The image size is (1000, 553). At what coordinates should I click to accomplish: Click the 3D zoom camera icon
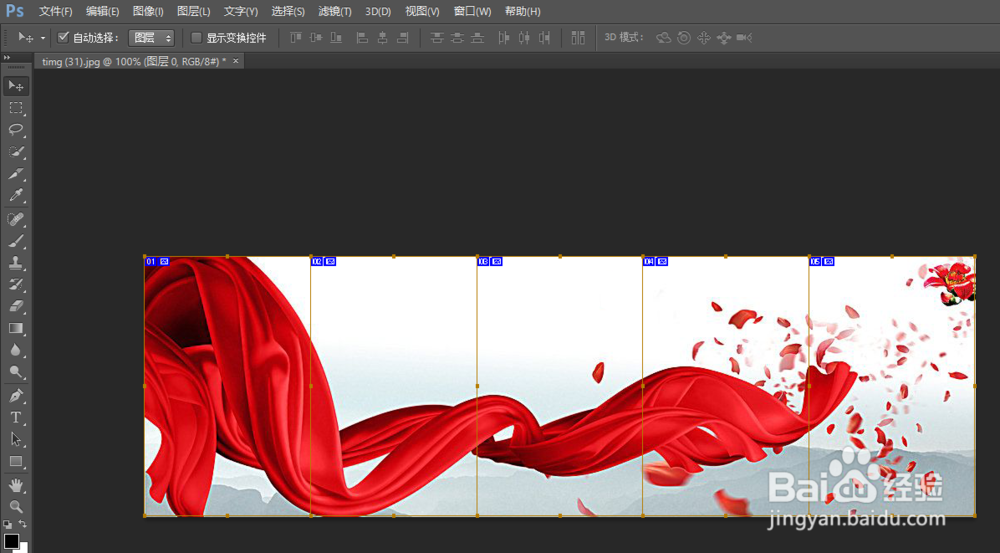pos(744,38)
